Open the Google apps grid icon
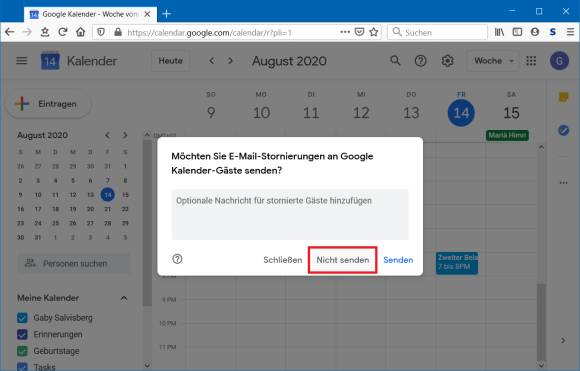Image resolution: width=580 pixels, height=371 pixels. point(531,61)
